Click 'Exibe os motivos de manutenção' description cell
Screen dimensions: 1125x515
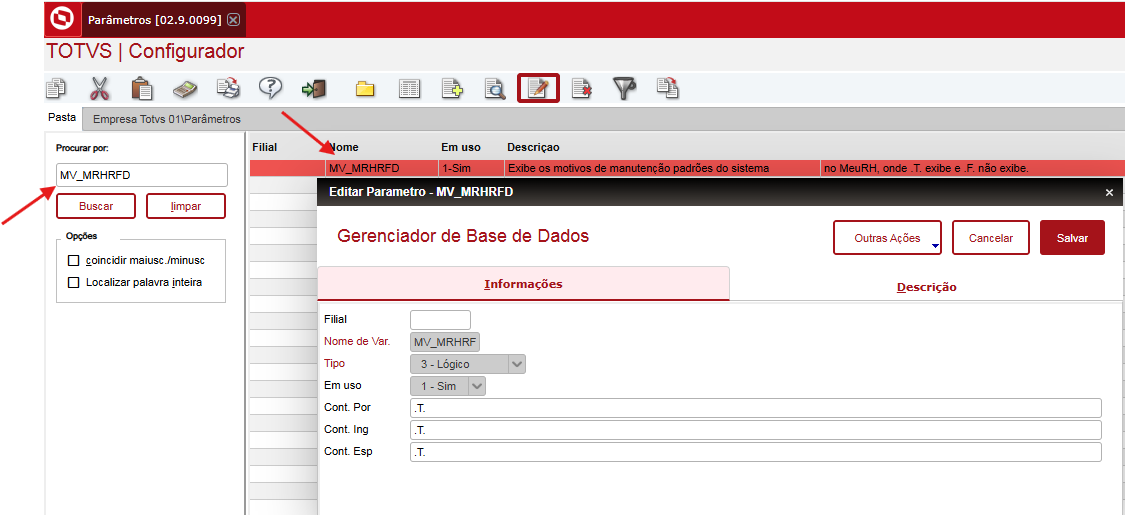(x=662, y=169)
